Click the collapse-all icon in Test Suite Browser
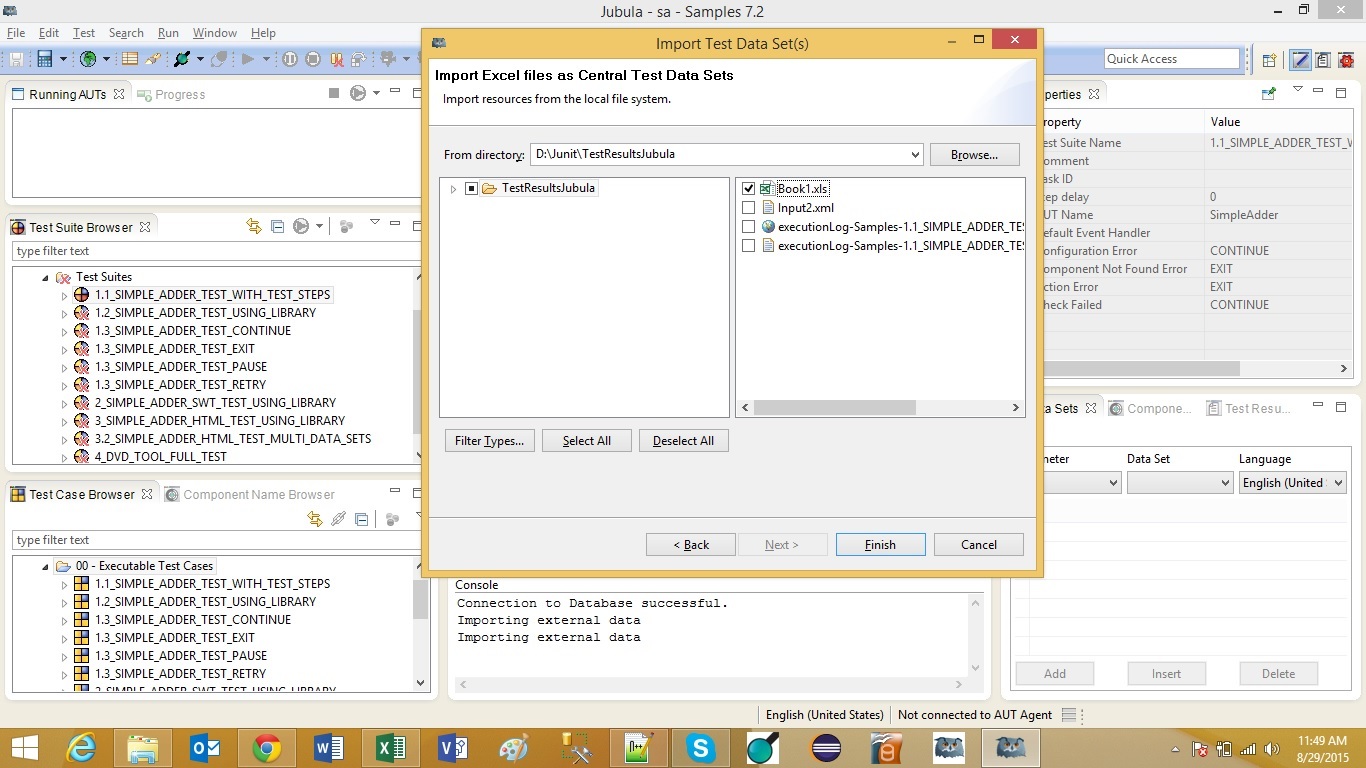1366x768 pixels. coord(278,227)
